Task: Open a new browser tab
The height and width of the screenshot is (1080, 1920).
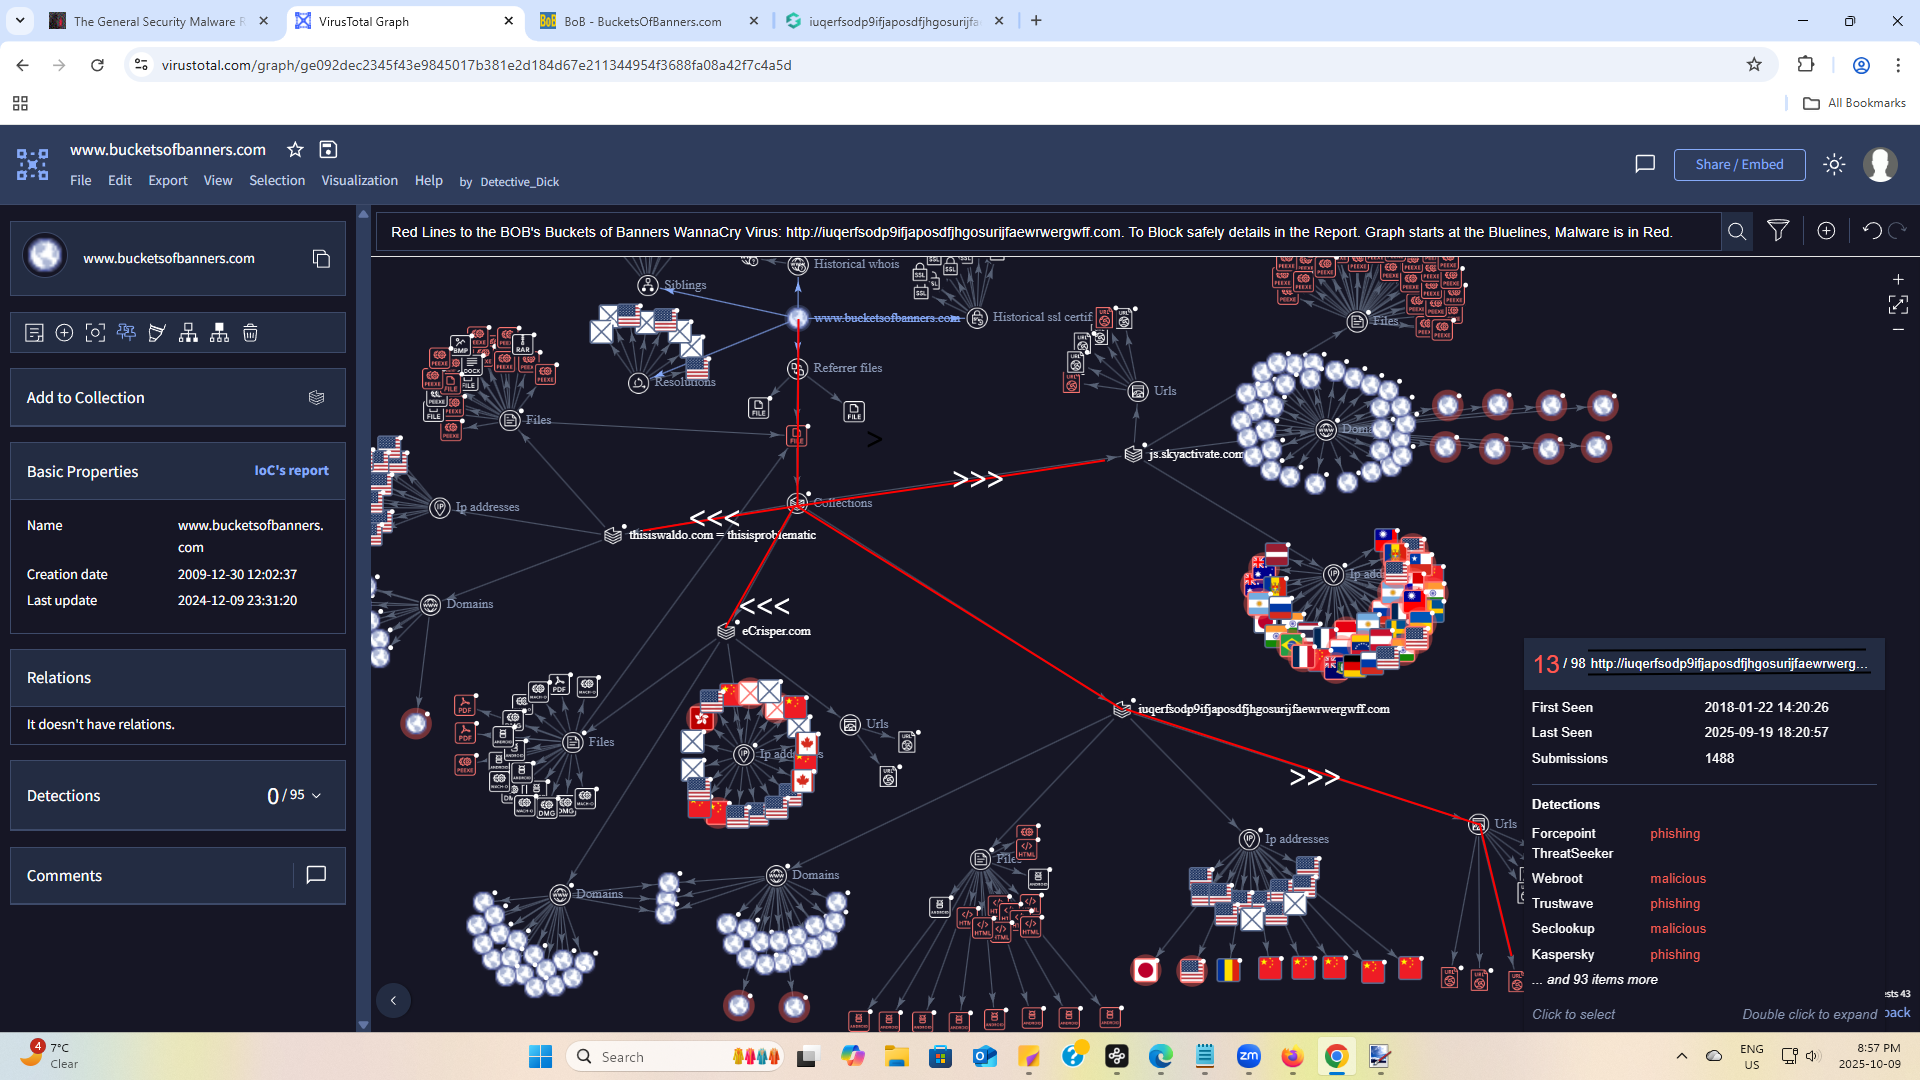Action: (x=1036, y=21)
